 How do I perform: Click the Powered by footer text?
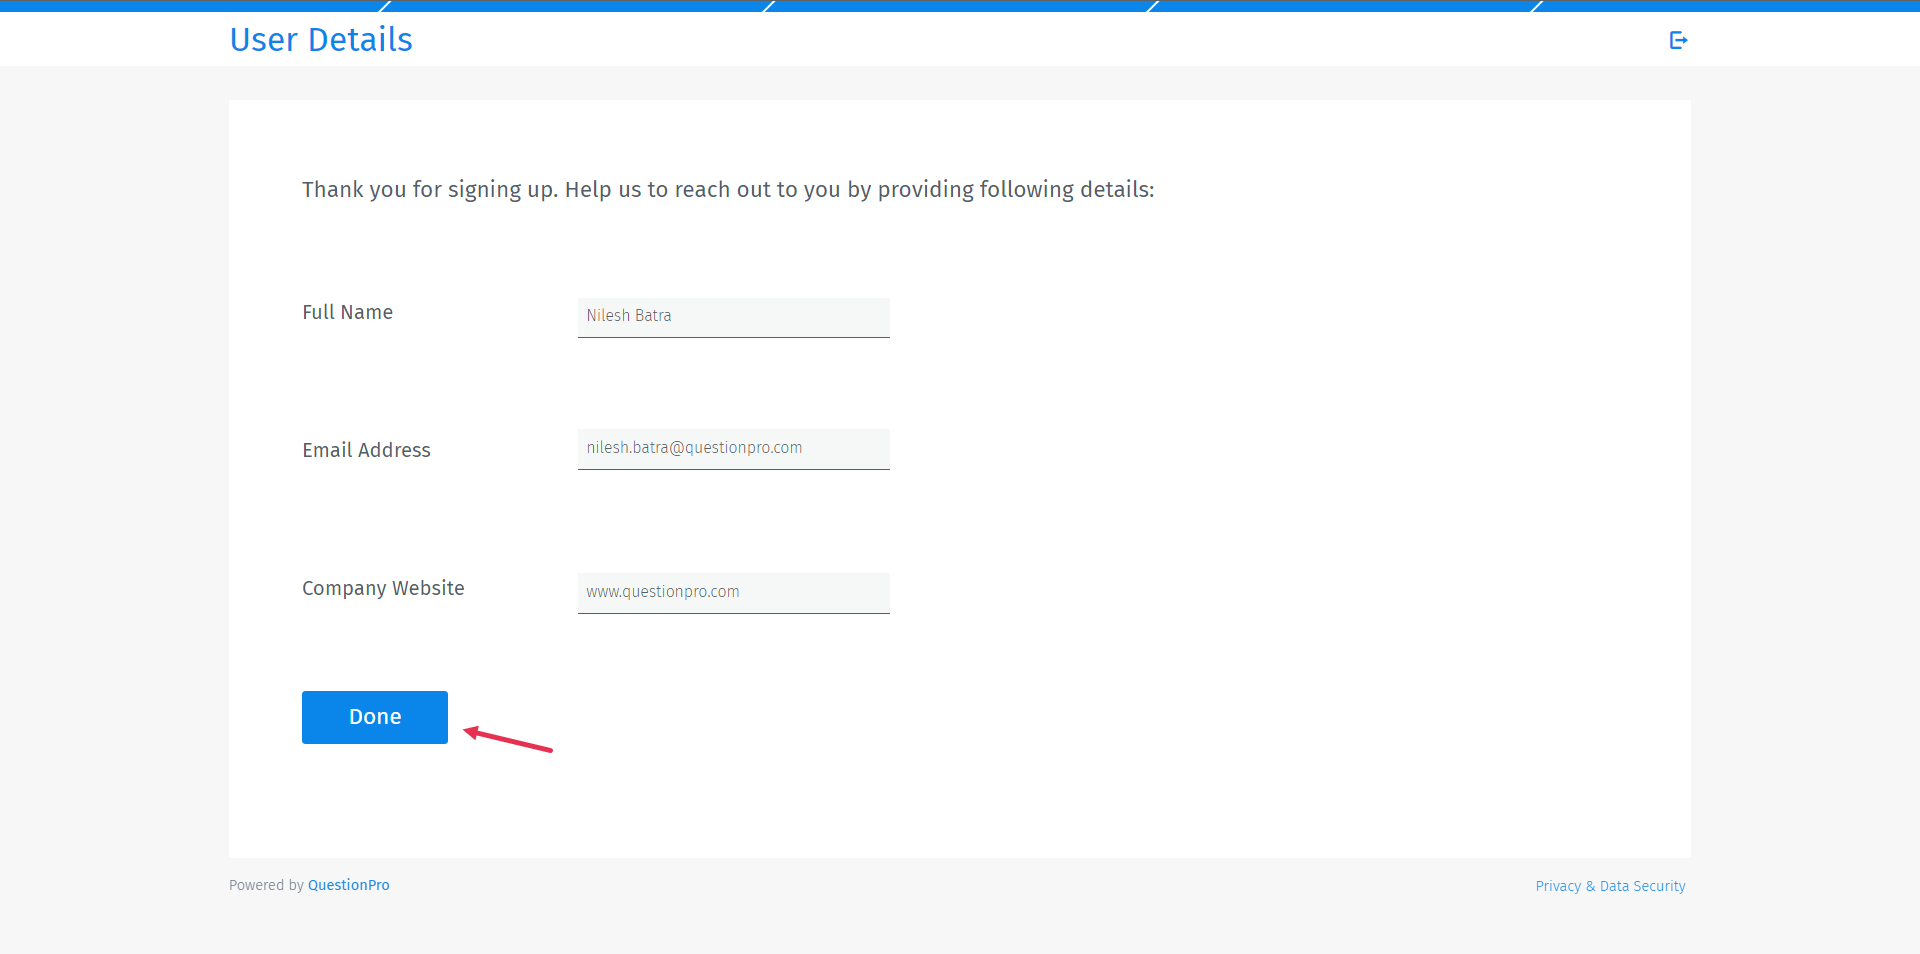266,885
